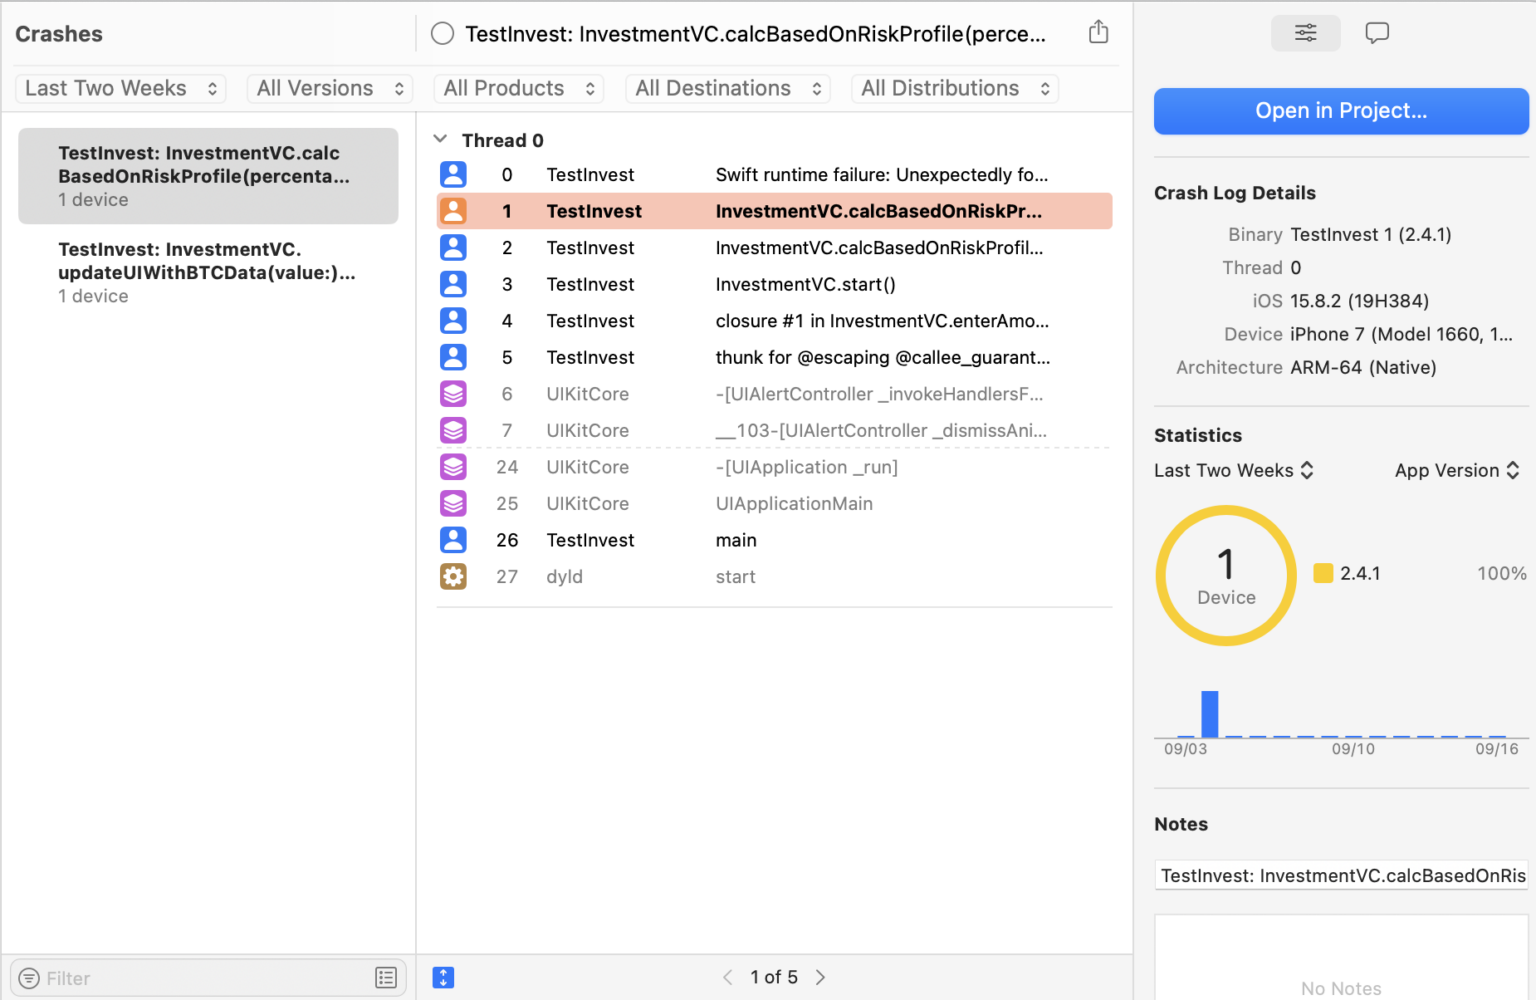Select the UIKitCore icon on frame 6

(453, 394)
